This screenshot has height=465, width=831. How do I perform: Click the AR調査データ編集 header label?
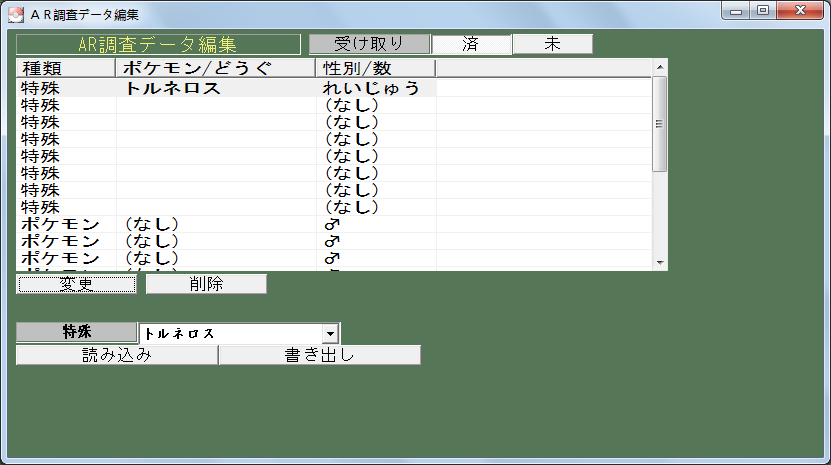click(x=158, y=45)
